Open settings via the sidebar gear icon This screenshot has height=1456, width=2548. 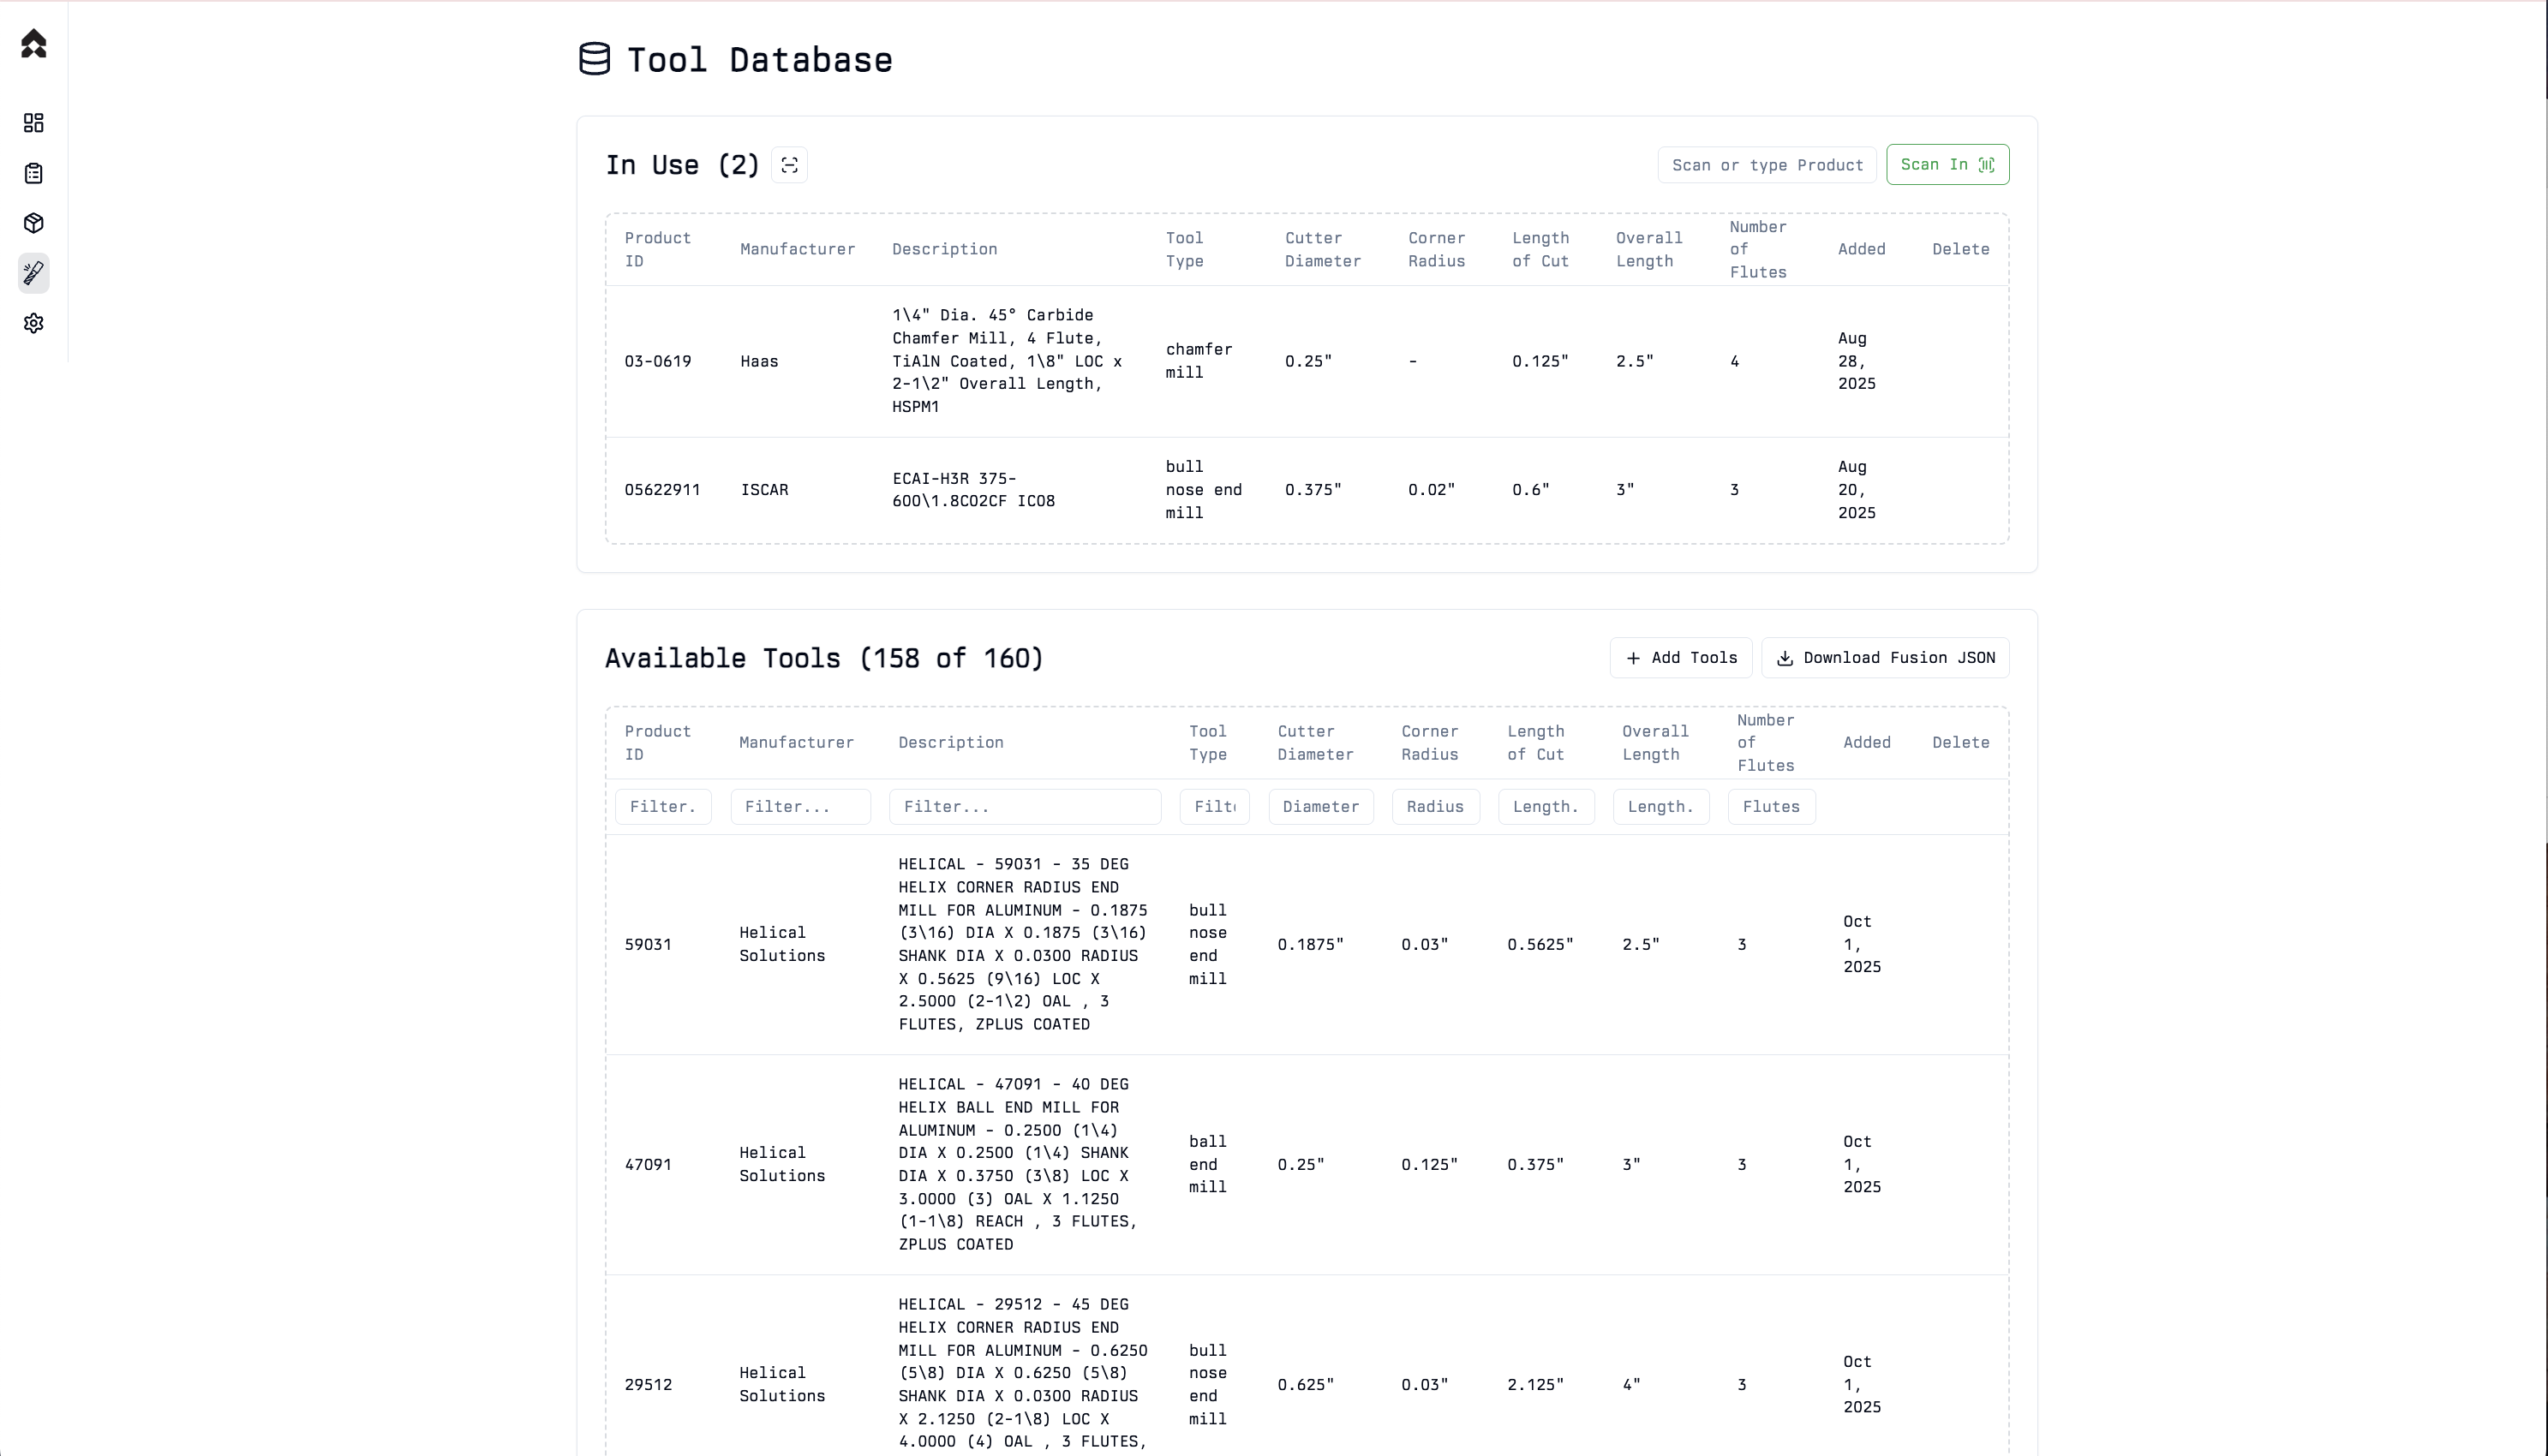point(34,323)
